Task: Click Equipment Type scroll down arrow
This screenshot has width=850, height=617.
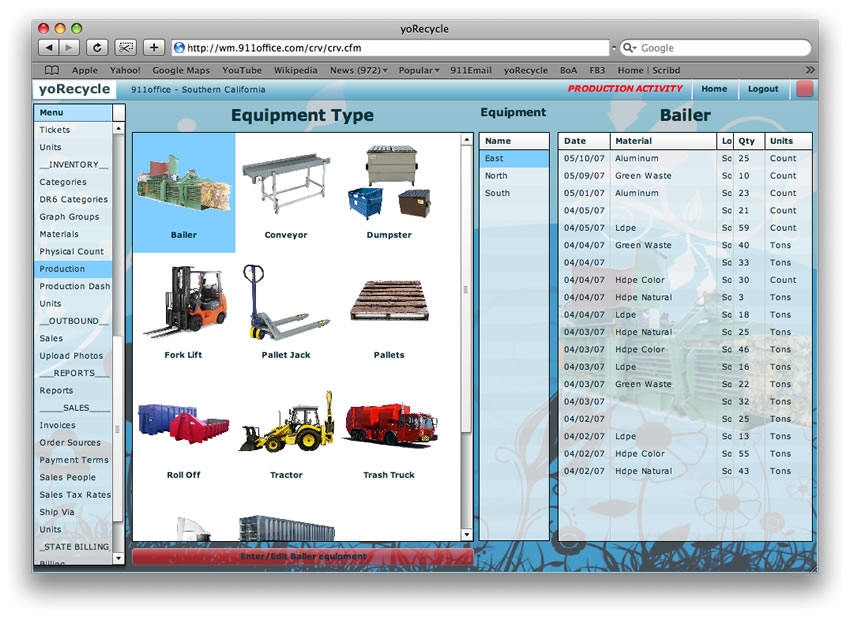Action: (467, 535)
